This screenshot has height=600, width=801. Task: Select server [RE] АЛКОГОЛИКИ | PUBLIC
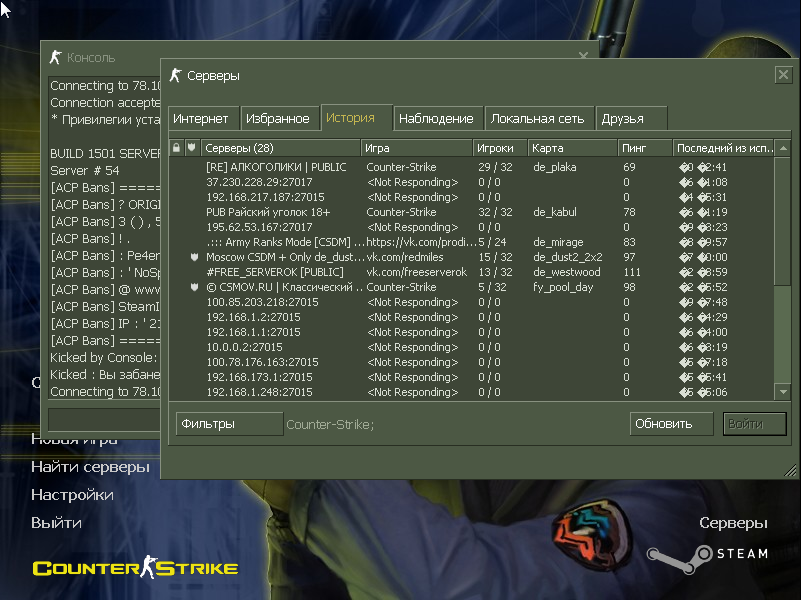point(472,167)
